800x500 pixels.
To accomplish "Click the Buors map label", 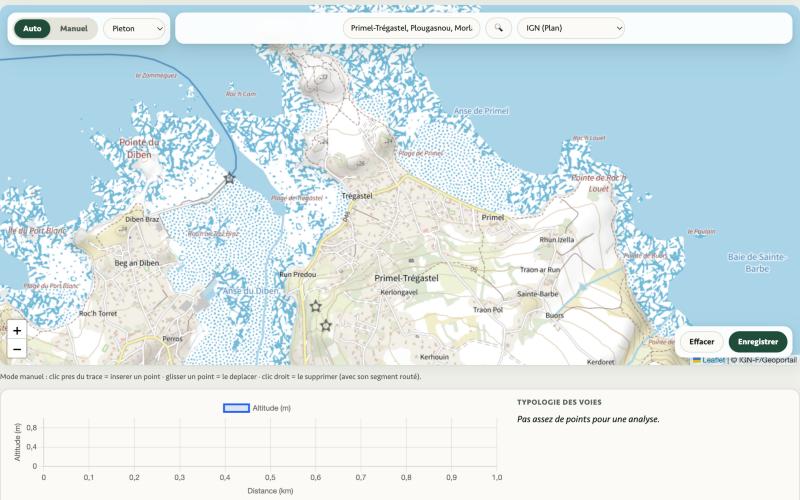I will pos(555,315).
